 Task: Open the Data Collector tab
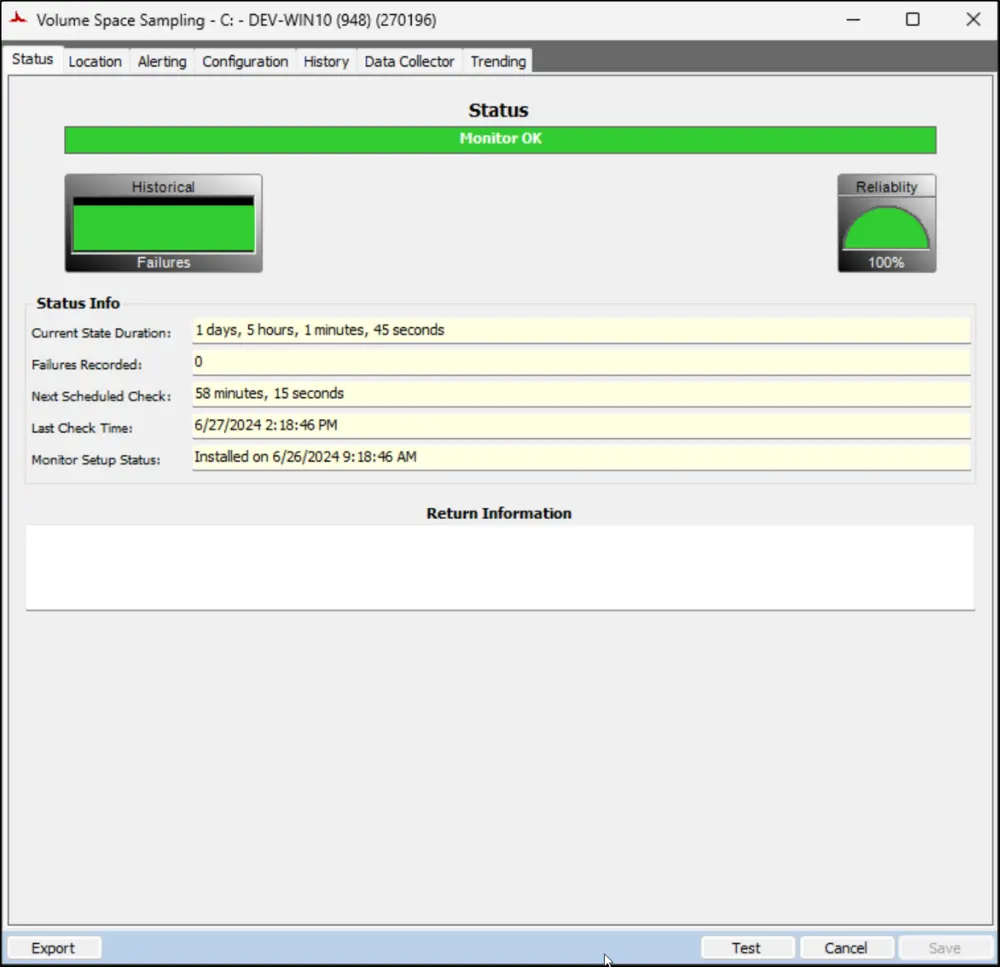(x=409, y=61)
